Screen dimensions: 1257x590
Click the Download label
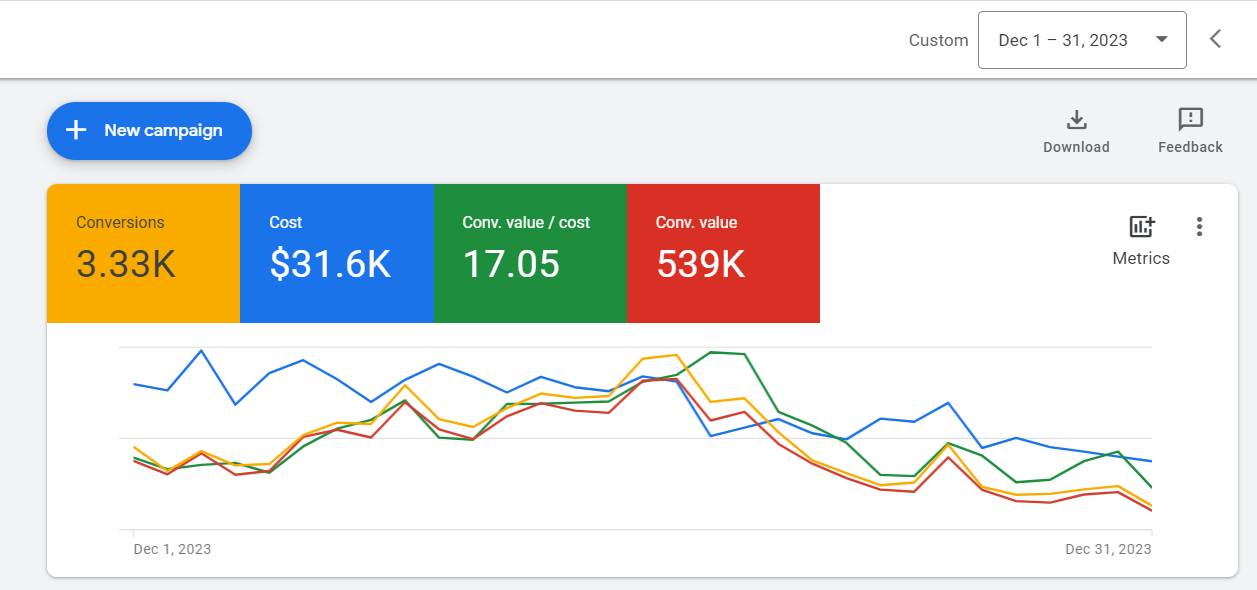pos(1076,147)
